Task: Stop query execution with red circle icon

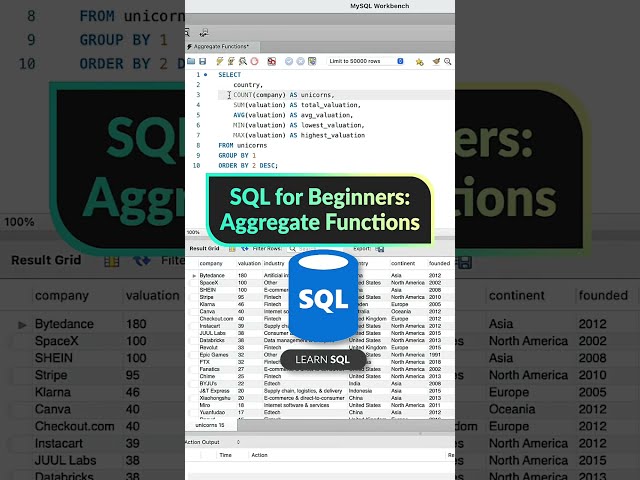Action: 254,61
